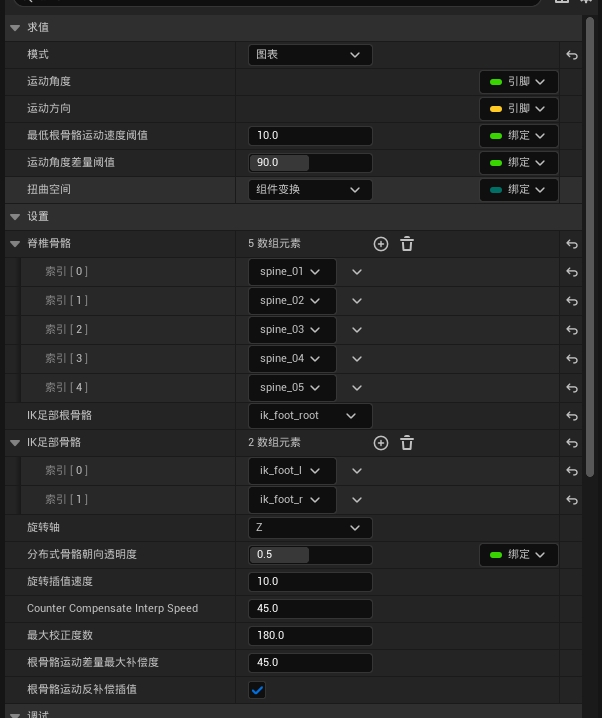Open ik_foot_root bone dropdown
This screenshot has height=718, width=602.
pyautogui.click(x=310, y=416)
